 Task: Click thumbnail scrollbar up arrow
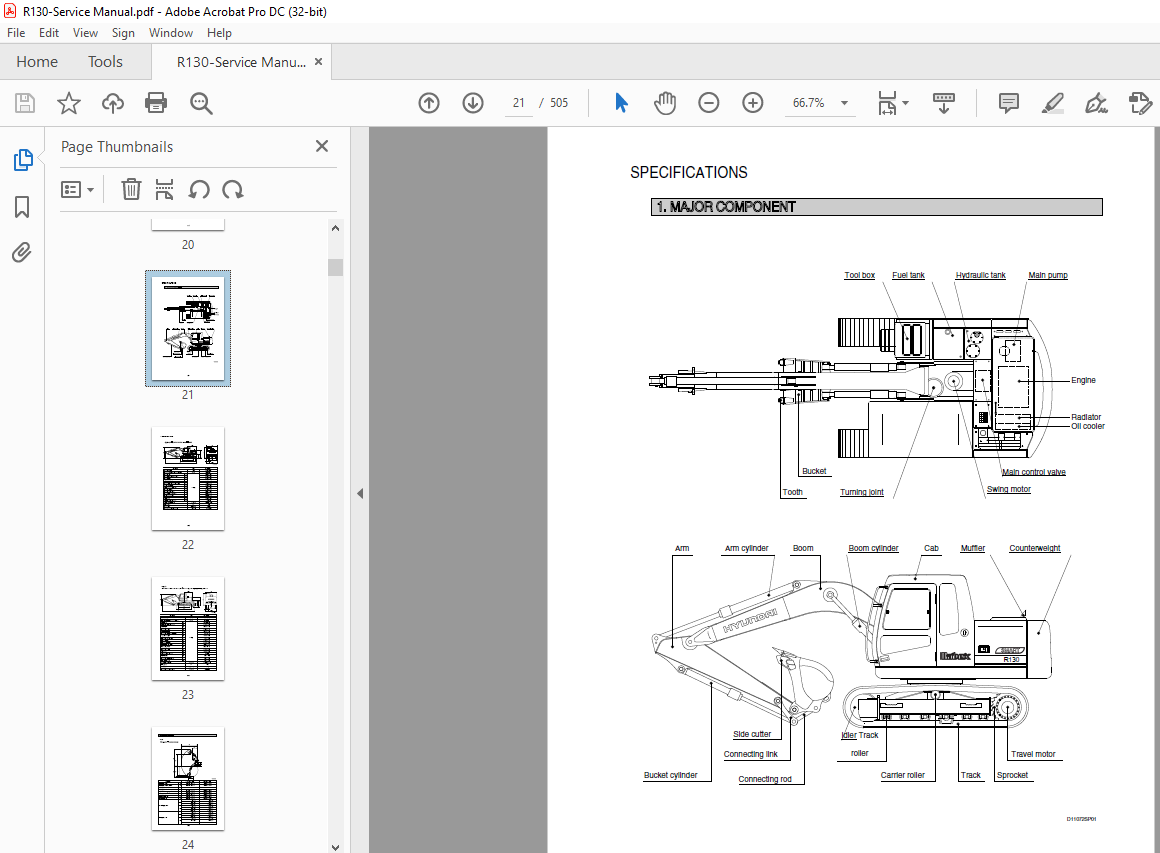coord(335,228)
